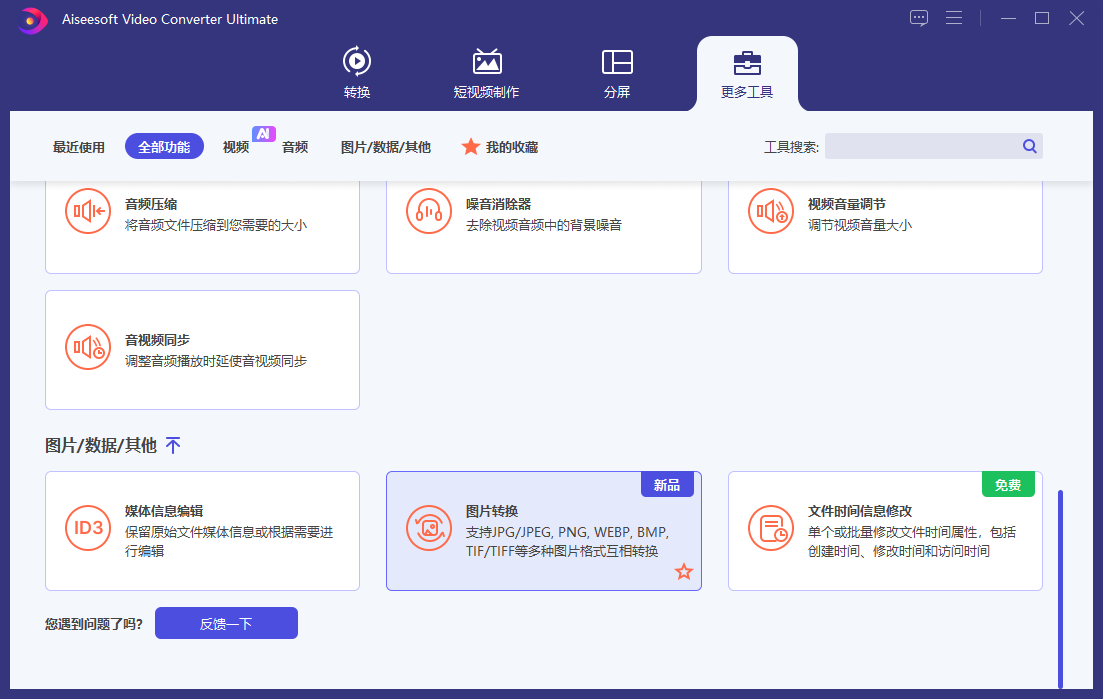Image resolution: width=1103 pixels, height=699 pixels.
Task: Click the hamburger menu icon
Action: (x=954, y=17)
